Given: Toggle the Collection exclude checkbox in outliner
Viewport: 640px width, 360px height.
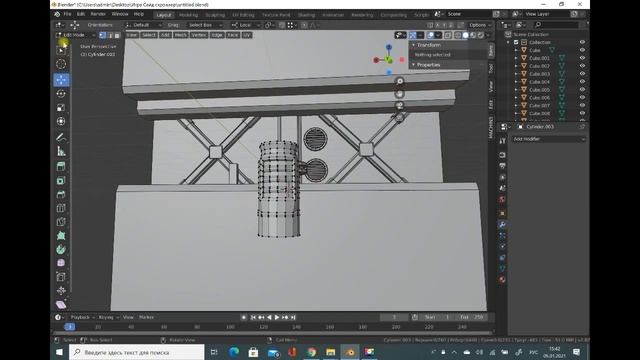Looking at the screenshot, I should tap(516, 42).
